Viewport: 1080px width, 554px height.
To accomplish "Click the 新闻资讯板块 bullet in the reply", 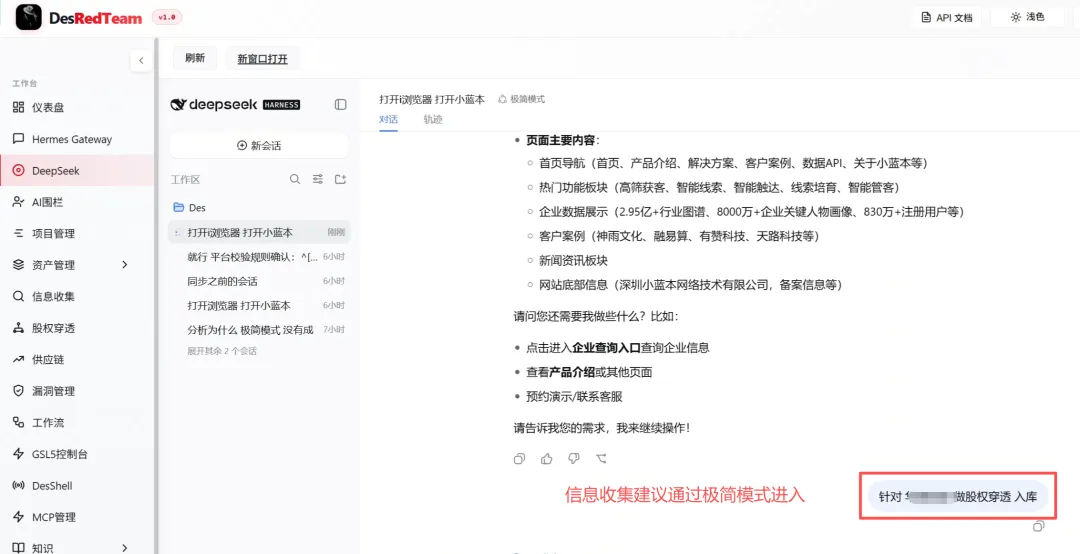I will tap(574, 260).
